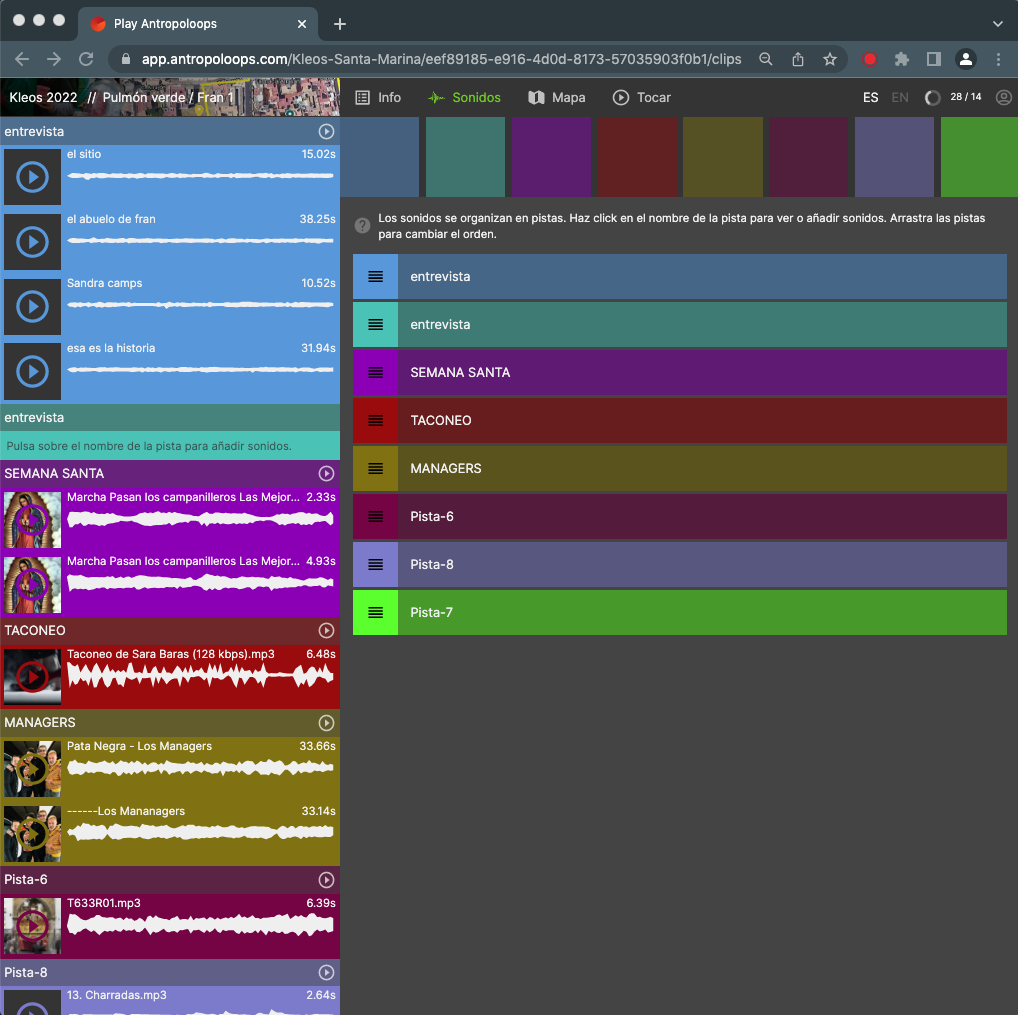Open the user account profile icon
The image size is (1018, 1015).
point(1003,98)
